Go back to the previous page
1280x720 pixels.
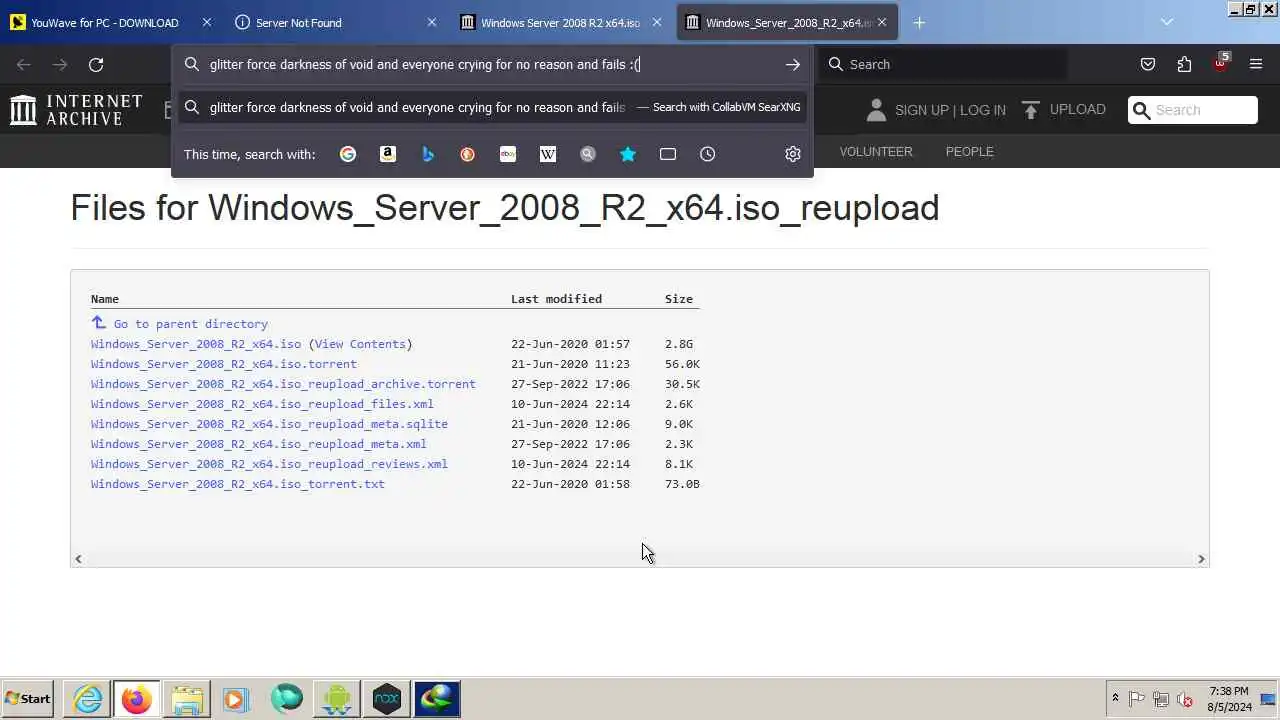coord(24,64)
